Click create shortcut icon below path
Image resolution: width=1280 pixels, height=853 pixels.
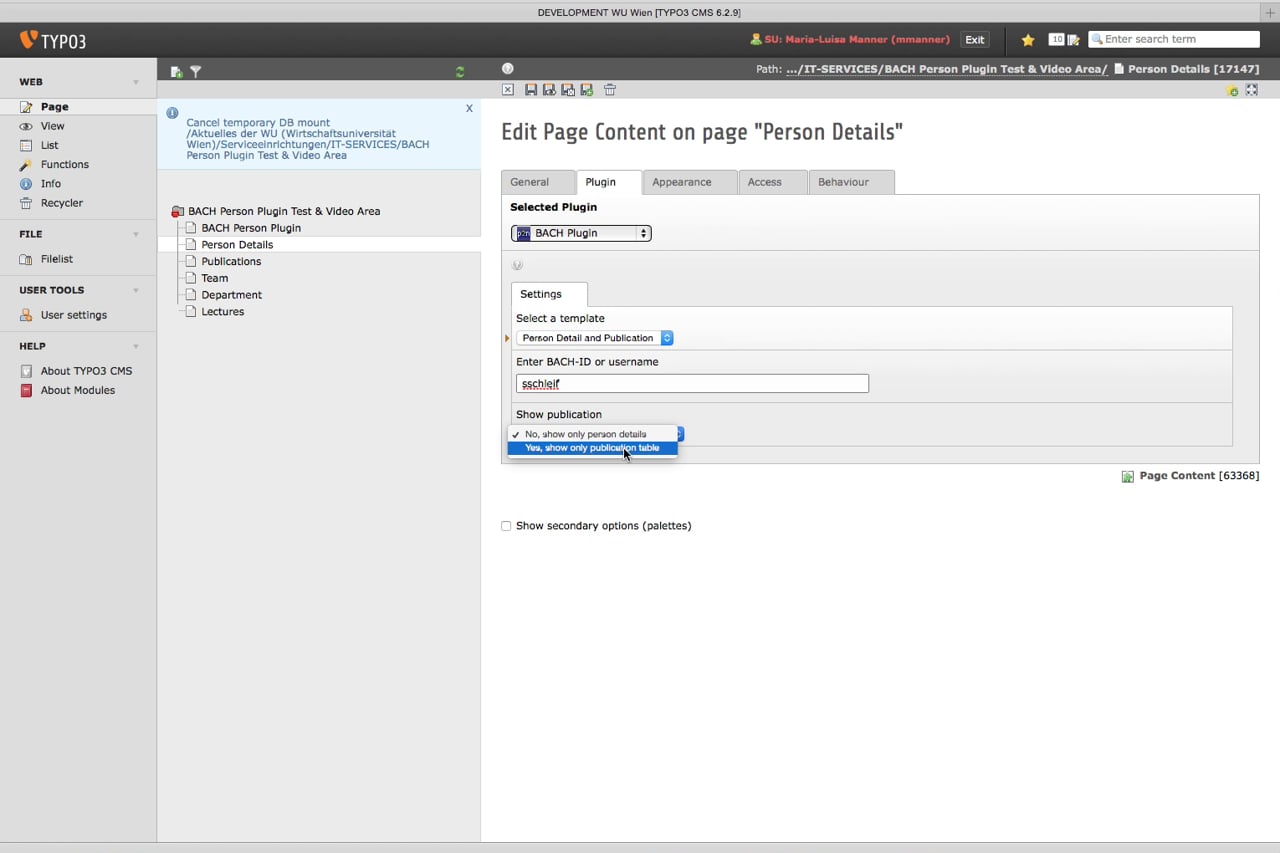(x=1232, y=90)
